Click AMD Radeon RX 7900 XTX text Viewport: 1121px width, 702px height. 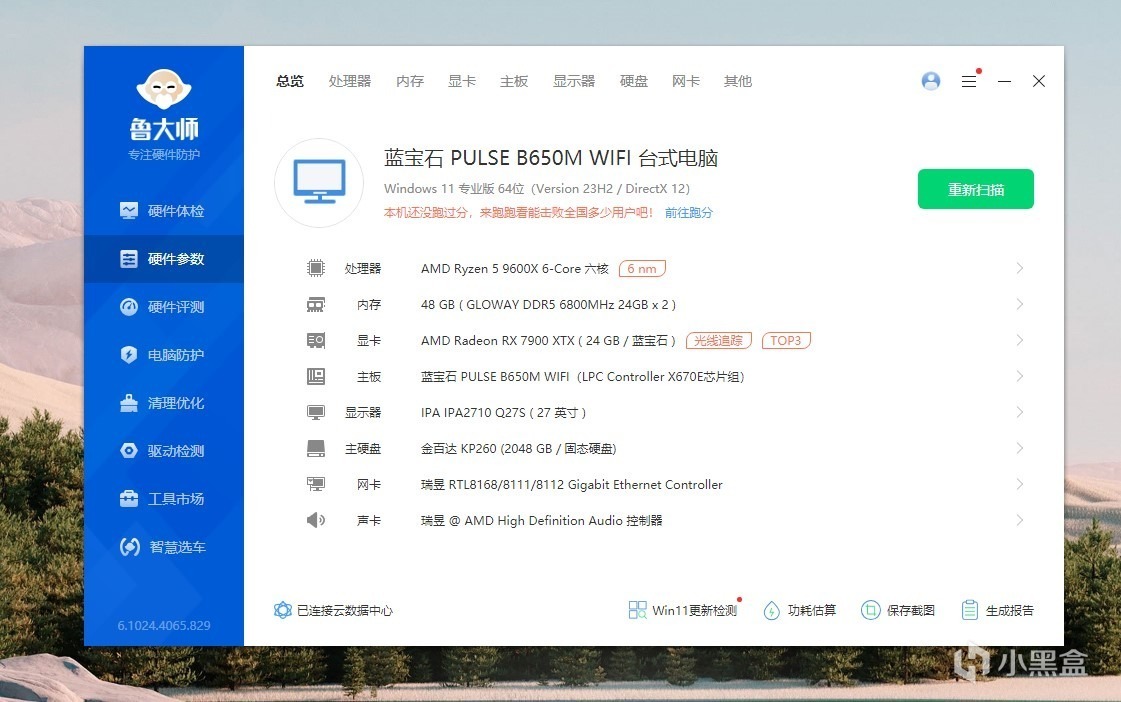pyautogui.click(x=548, y=340)
